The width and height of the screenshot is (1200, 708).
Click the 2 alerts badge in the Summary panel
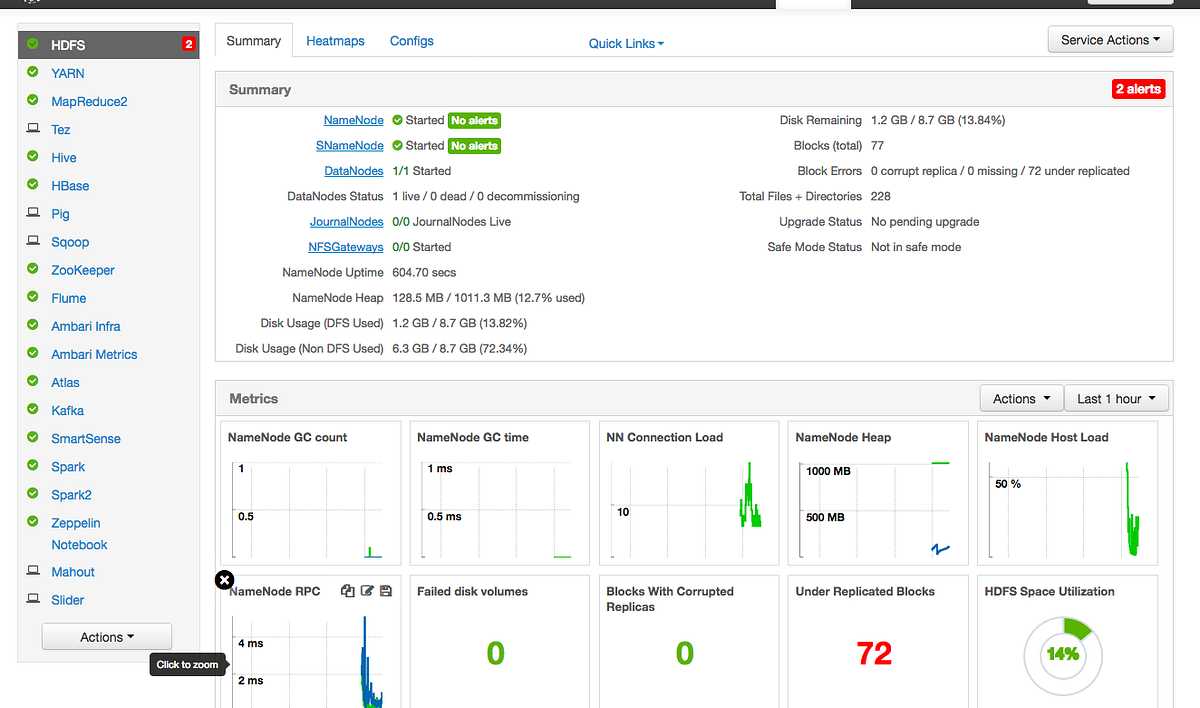point(1138,89)
